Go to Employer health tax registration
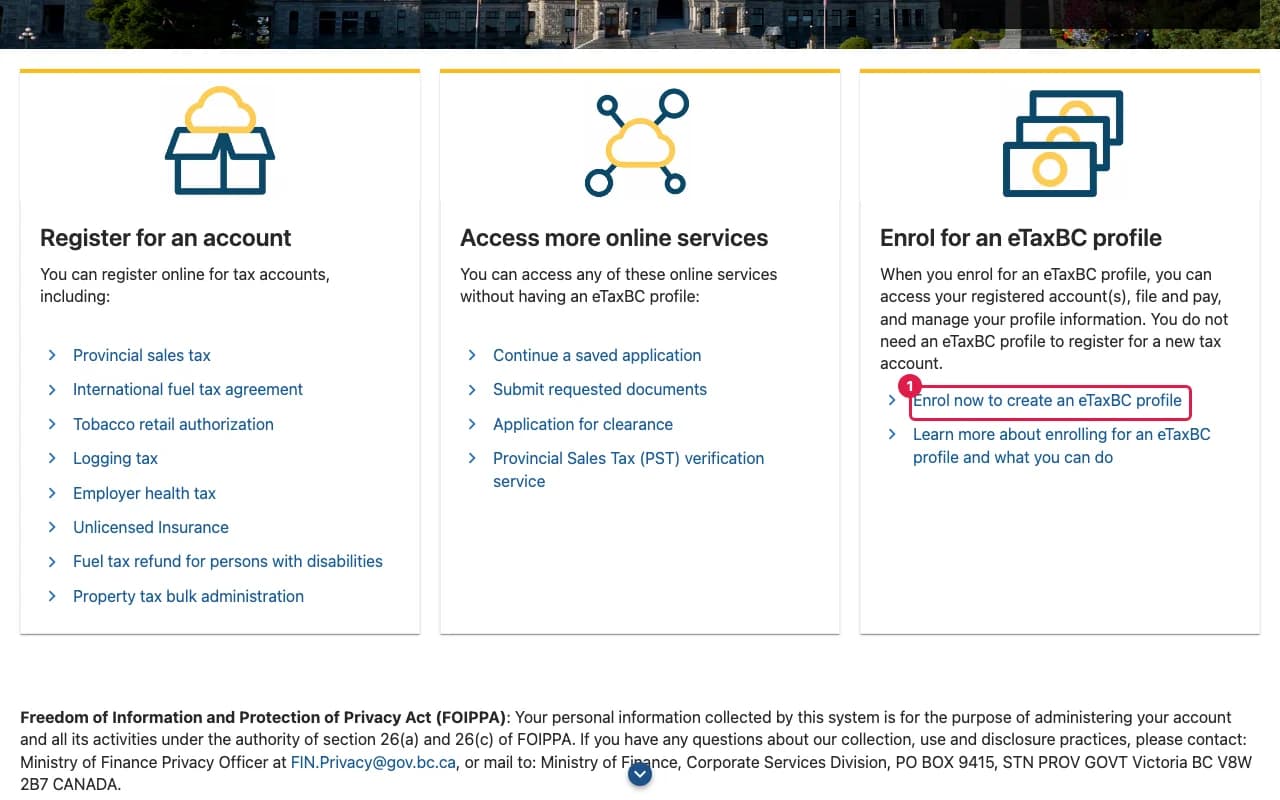The image size is (1280, 800). point(144,493)
